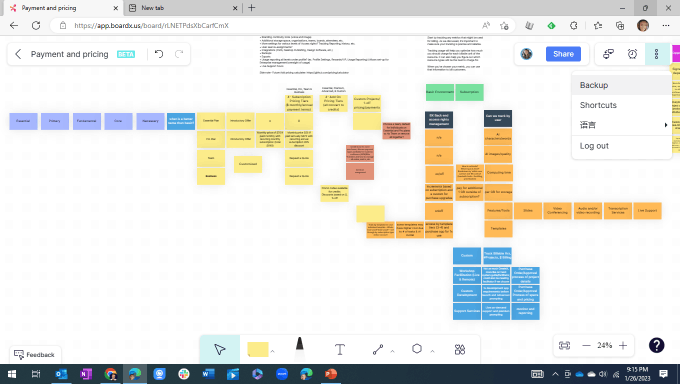
Task: Select the green 'Subscription' sticky note
Action: 469,92
